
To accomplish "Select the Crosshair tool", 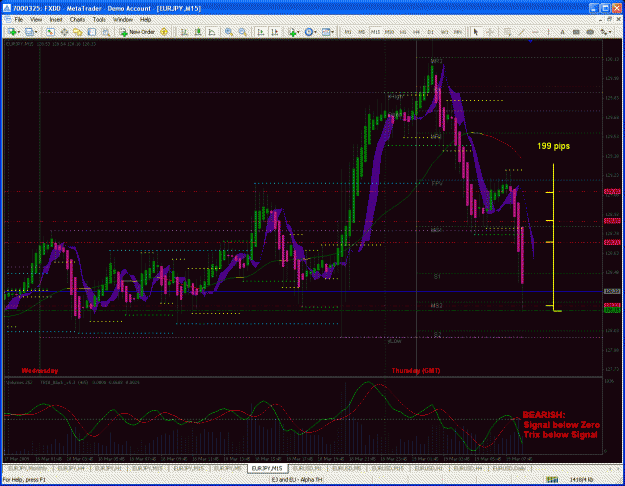I will [x=490, y=32].
